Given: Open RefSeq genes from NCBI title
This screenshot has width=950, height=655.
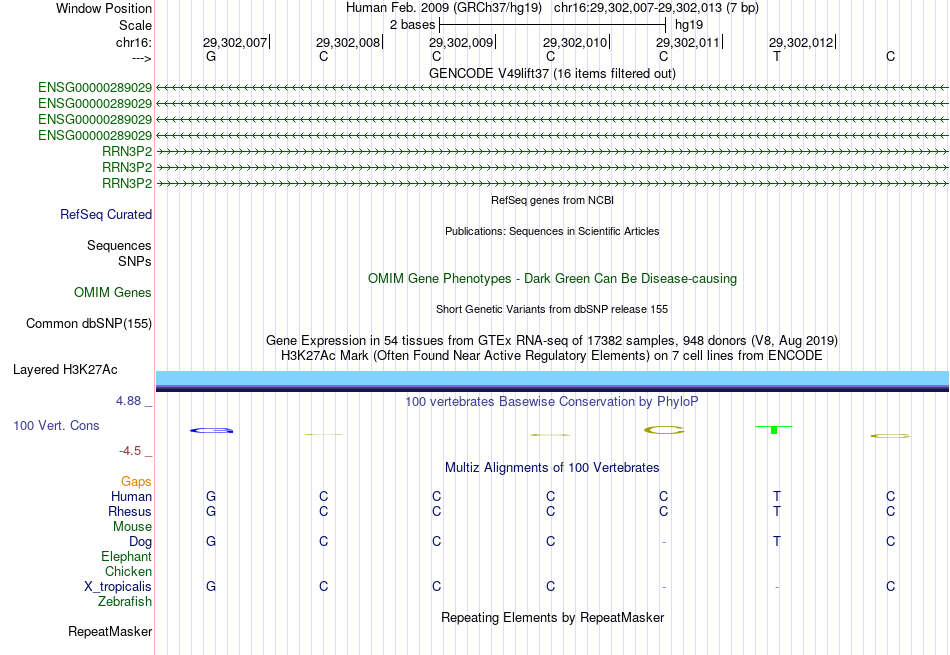Looking at the screenshot, I should coord(552,200).
